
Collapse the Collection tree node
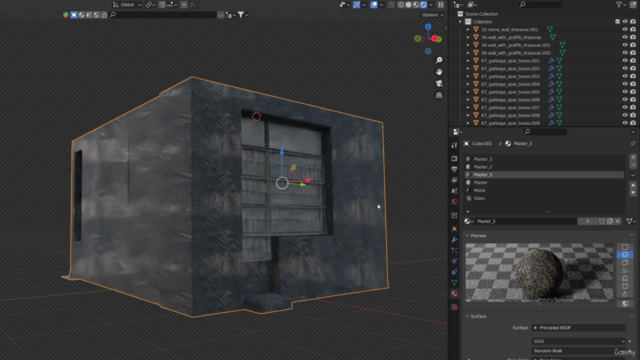click(x=460, y=22)
